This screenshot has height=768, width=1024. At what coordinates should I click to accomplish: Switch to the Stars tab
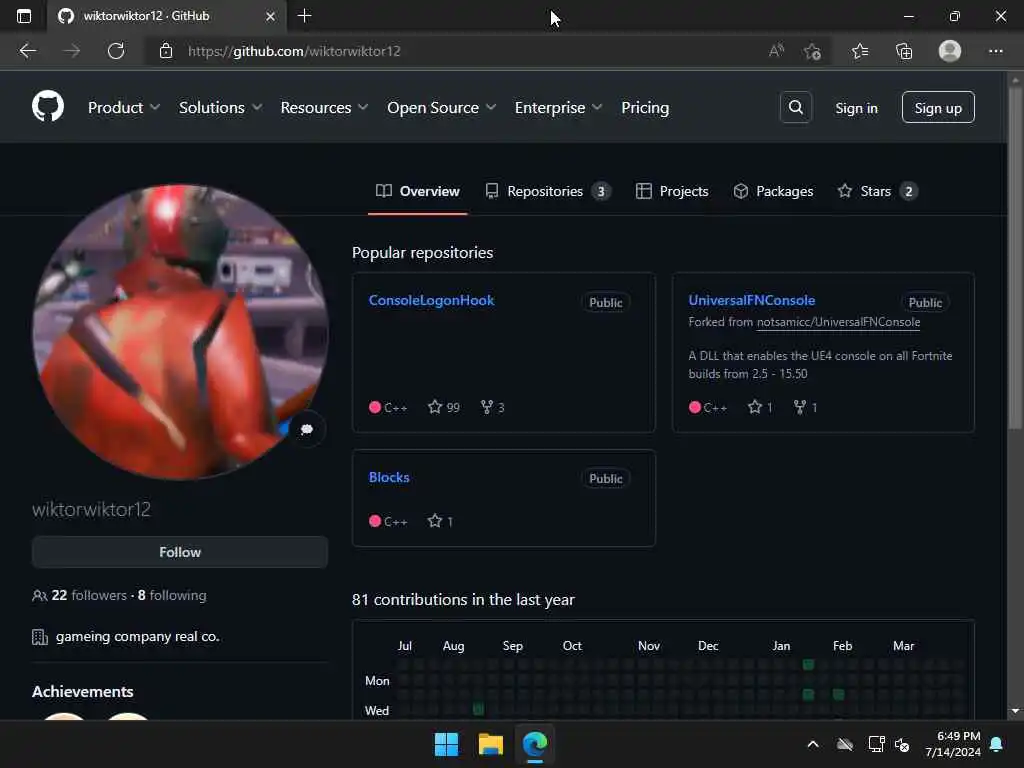tap(877, 191)
